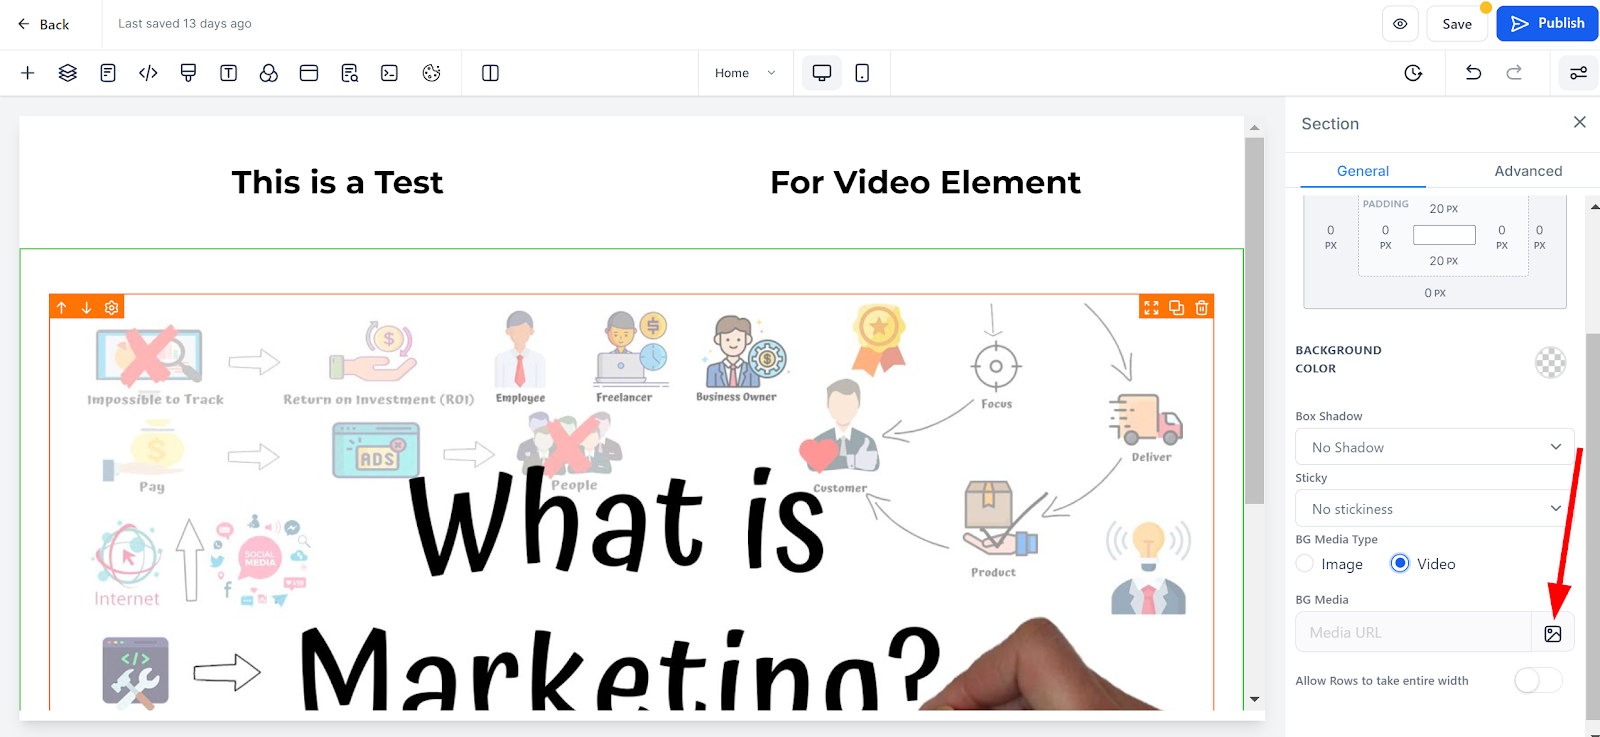Open the Box Shadow dropdown

(x=1435, y=447)
